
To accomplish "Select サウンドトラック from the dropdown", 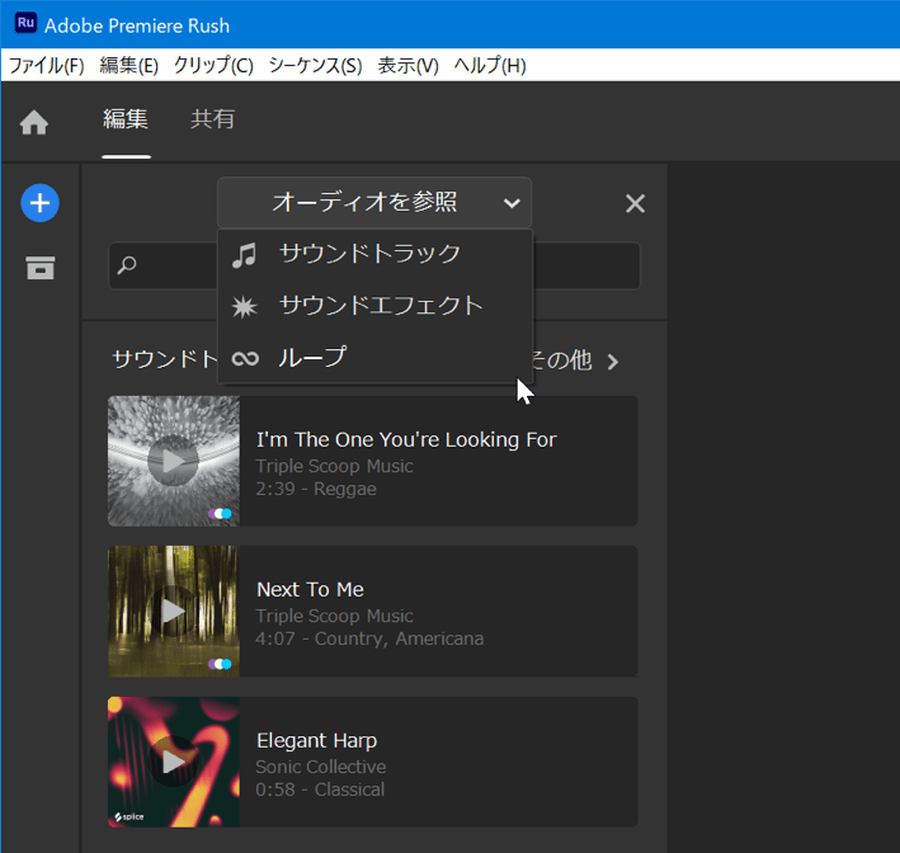I will [375, 254].
